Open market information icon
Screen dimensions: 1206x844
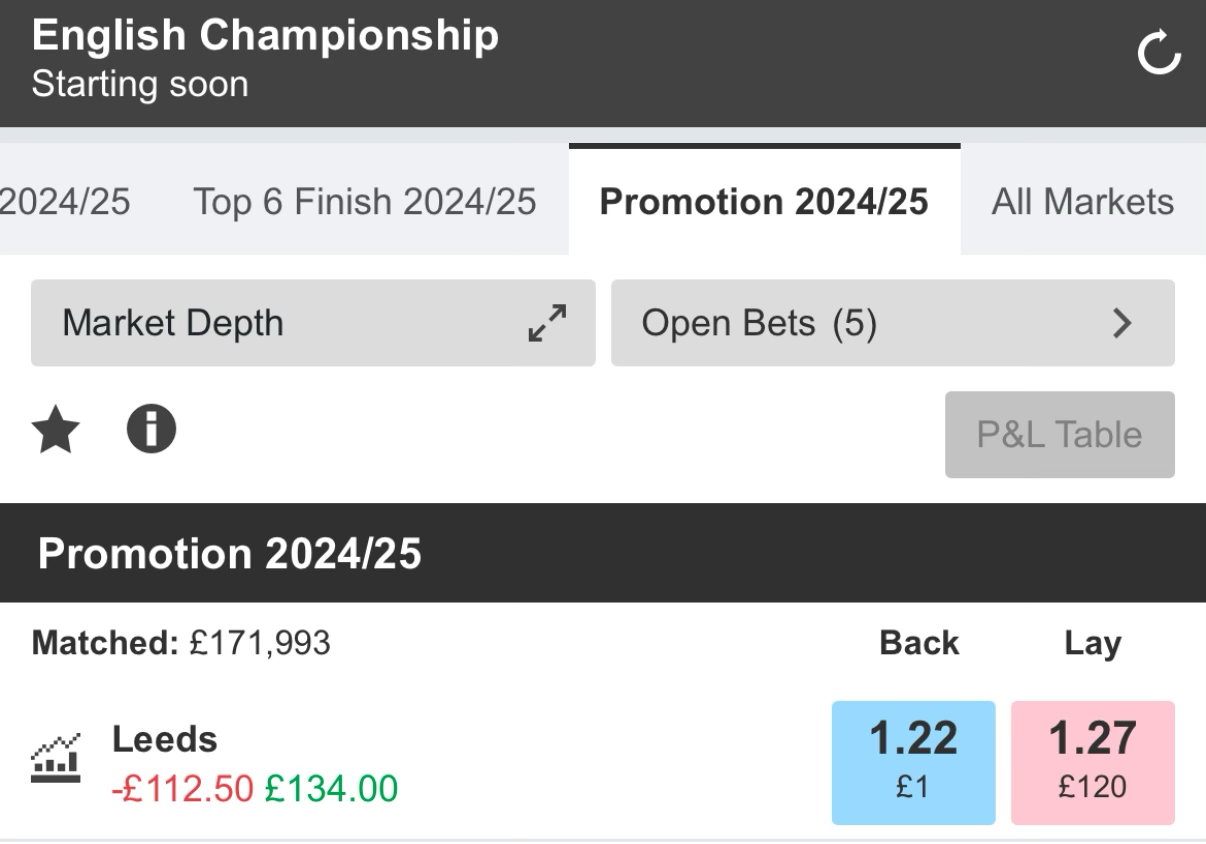coord(151,431)
